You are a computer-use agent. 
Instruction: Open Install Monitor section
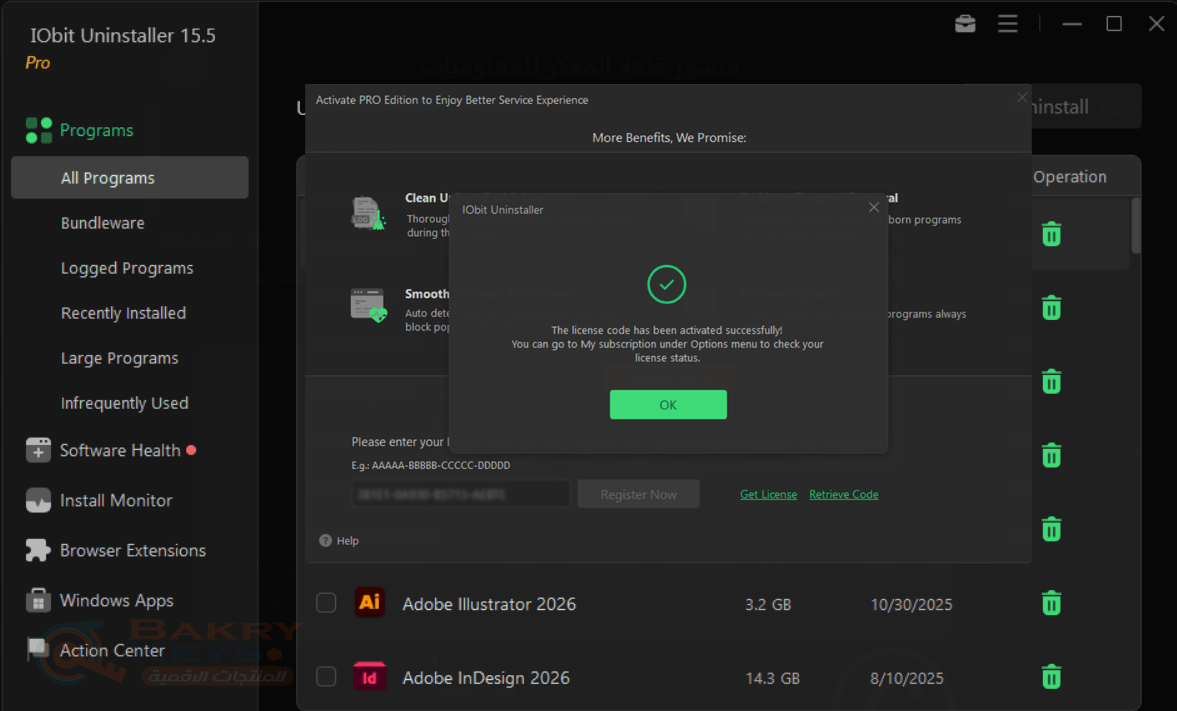click(x=116, y=500)
